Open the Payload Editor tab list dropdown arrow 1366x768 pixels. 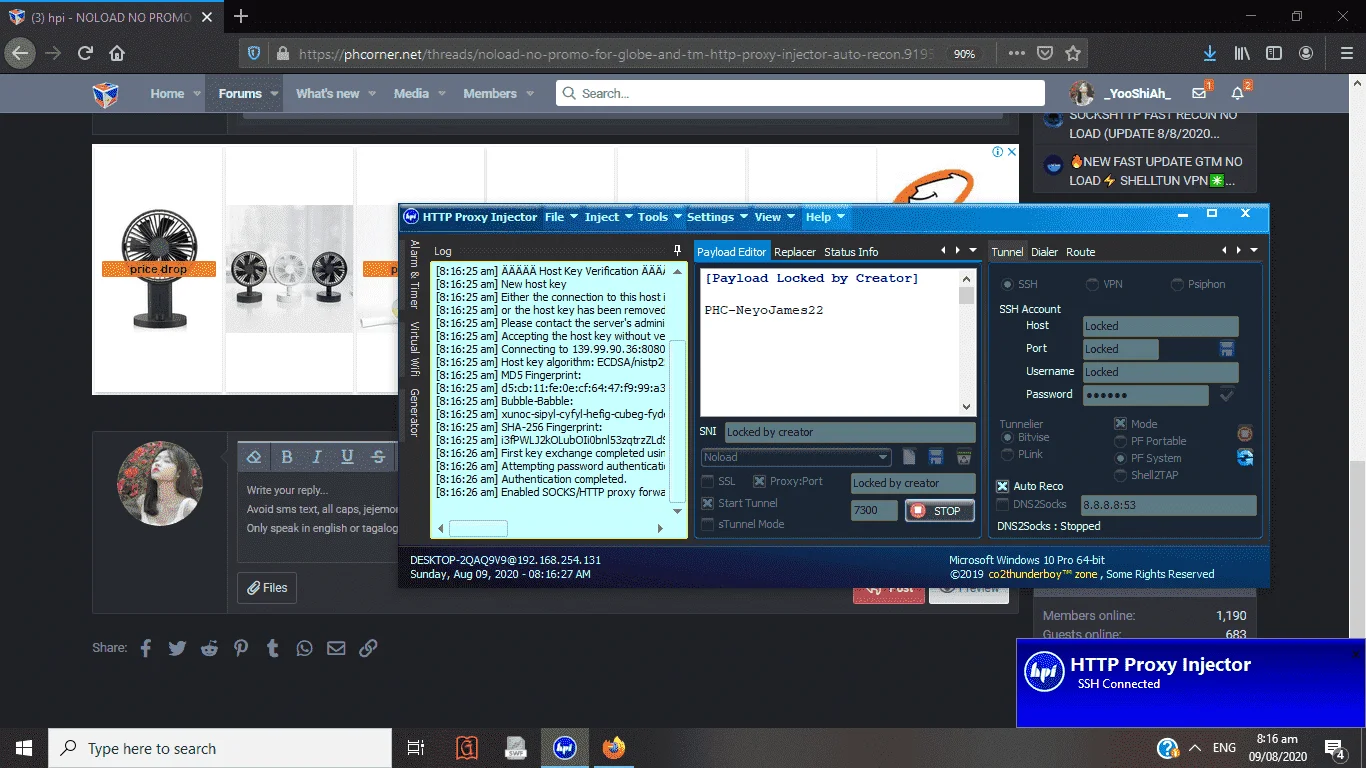pos(973,251)
